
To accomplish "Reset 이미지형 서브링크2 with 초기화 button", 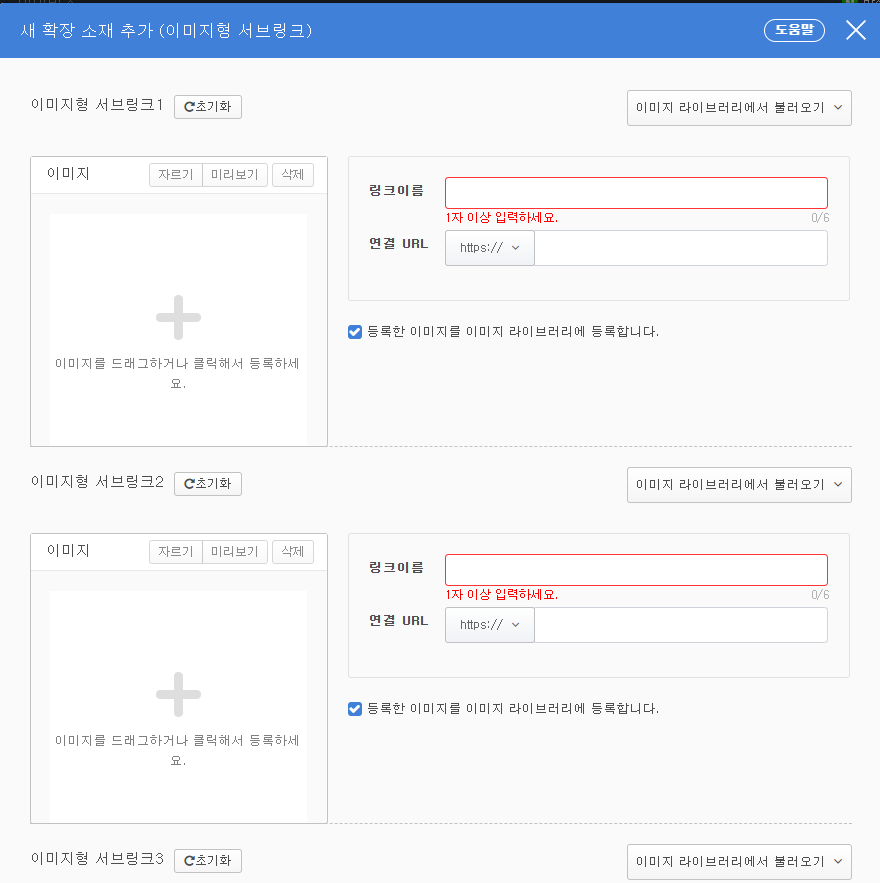I will pos(208,483).
